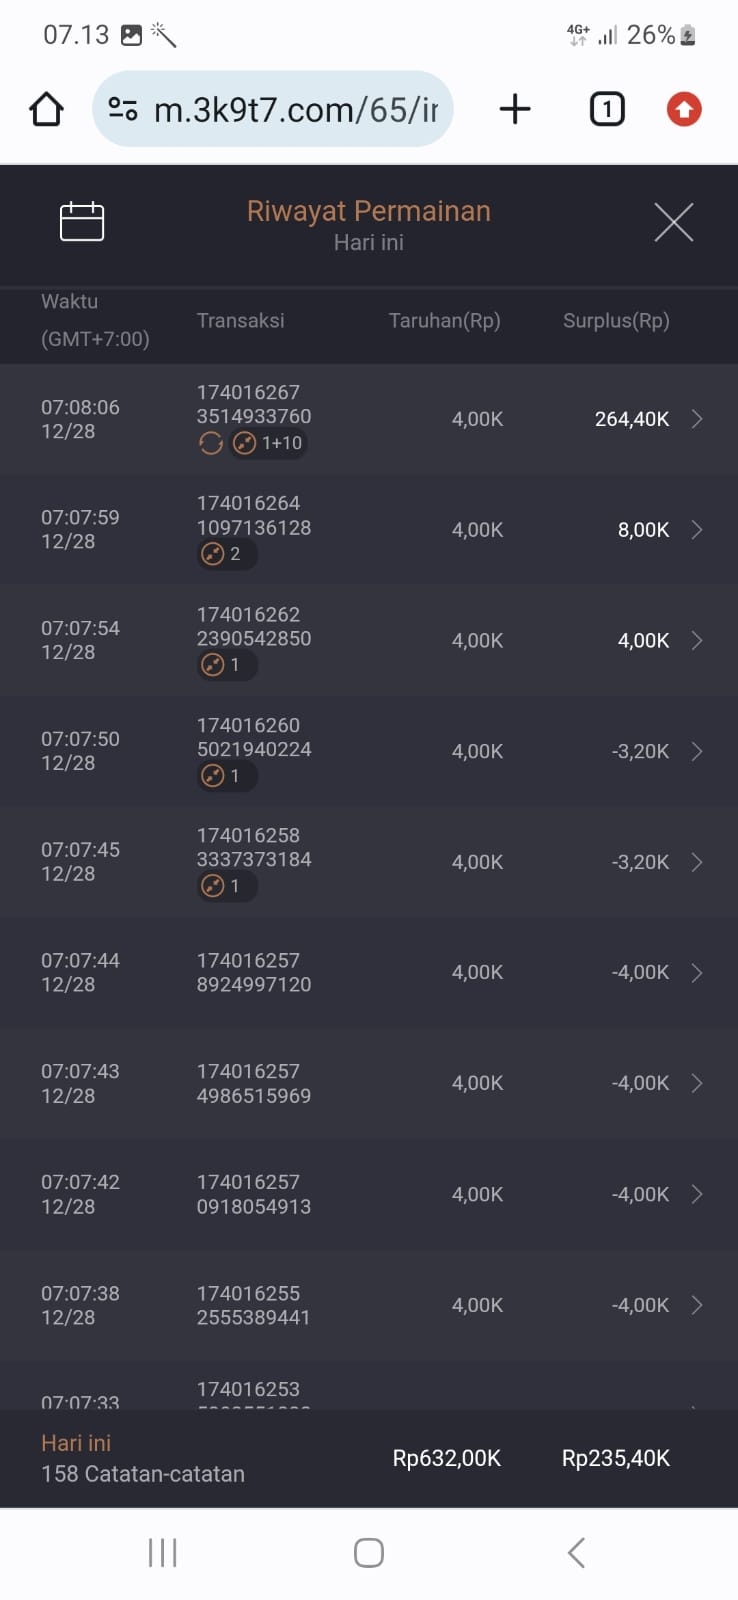Open a new browser tab with the plus icon

coord(514,109)
